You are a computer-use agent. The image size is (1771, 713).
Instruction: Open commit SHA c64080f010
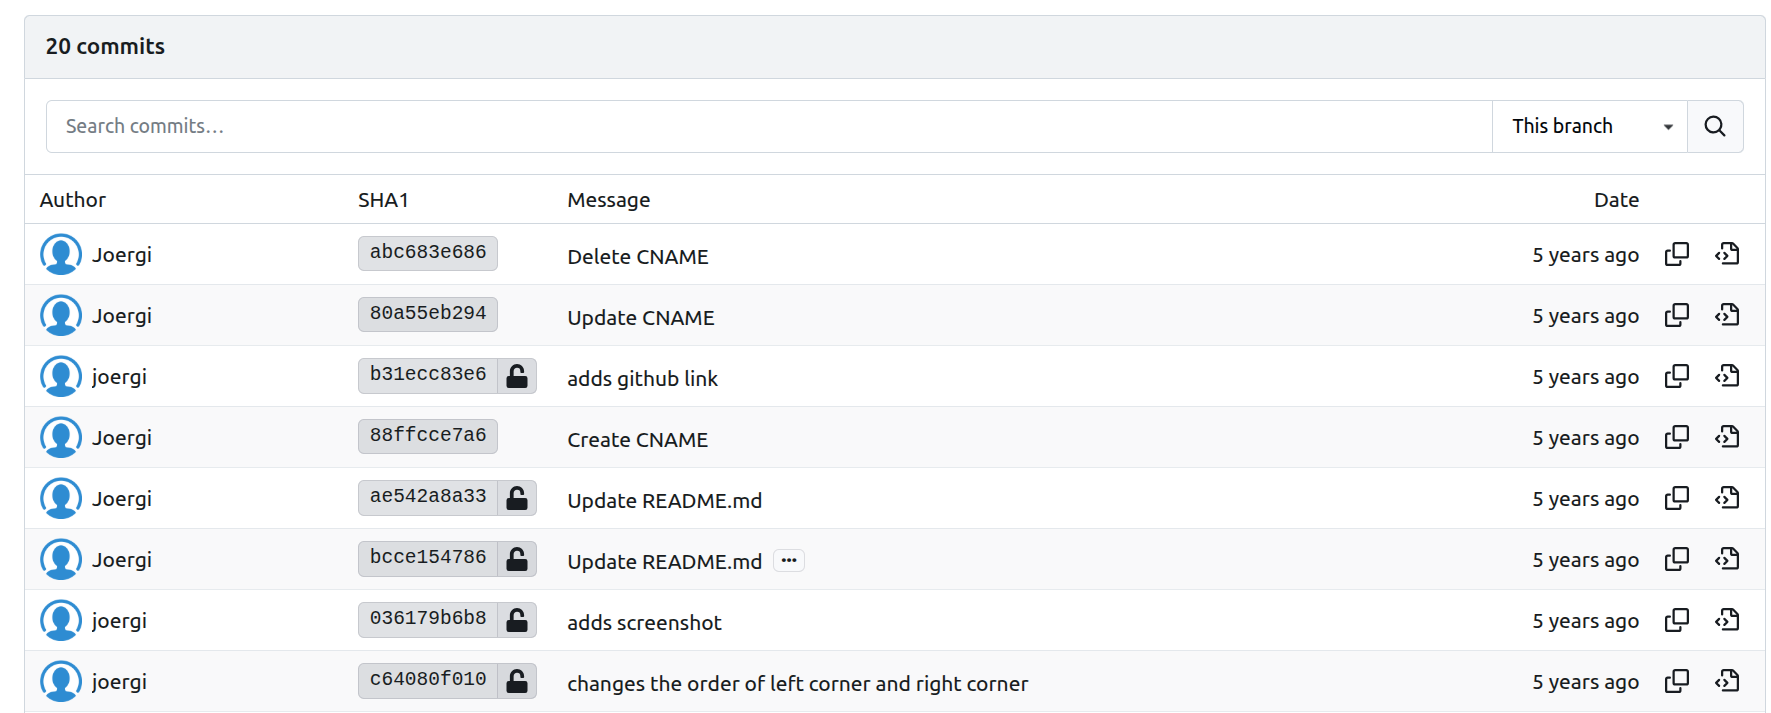click(x=427, y=680)
